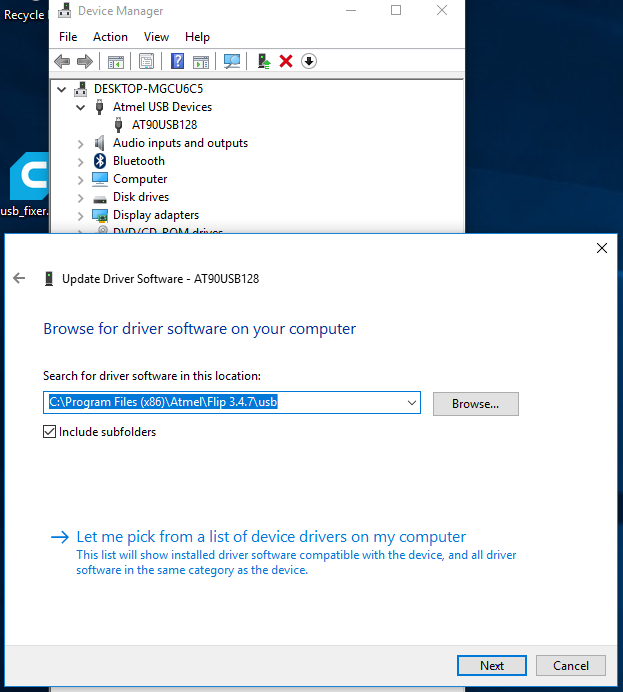Collapse the DESKTOP-MGCU6C5 root node
Image resolution: width=623 pixels, height=692 pixels.
62,90
